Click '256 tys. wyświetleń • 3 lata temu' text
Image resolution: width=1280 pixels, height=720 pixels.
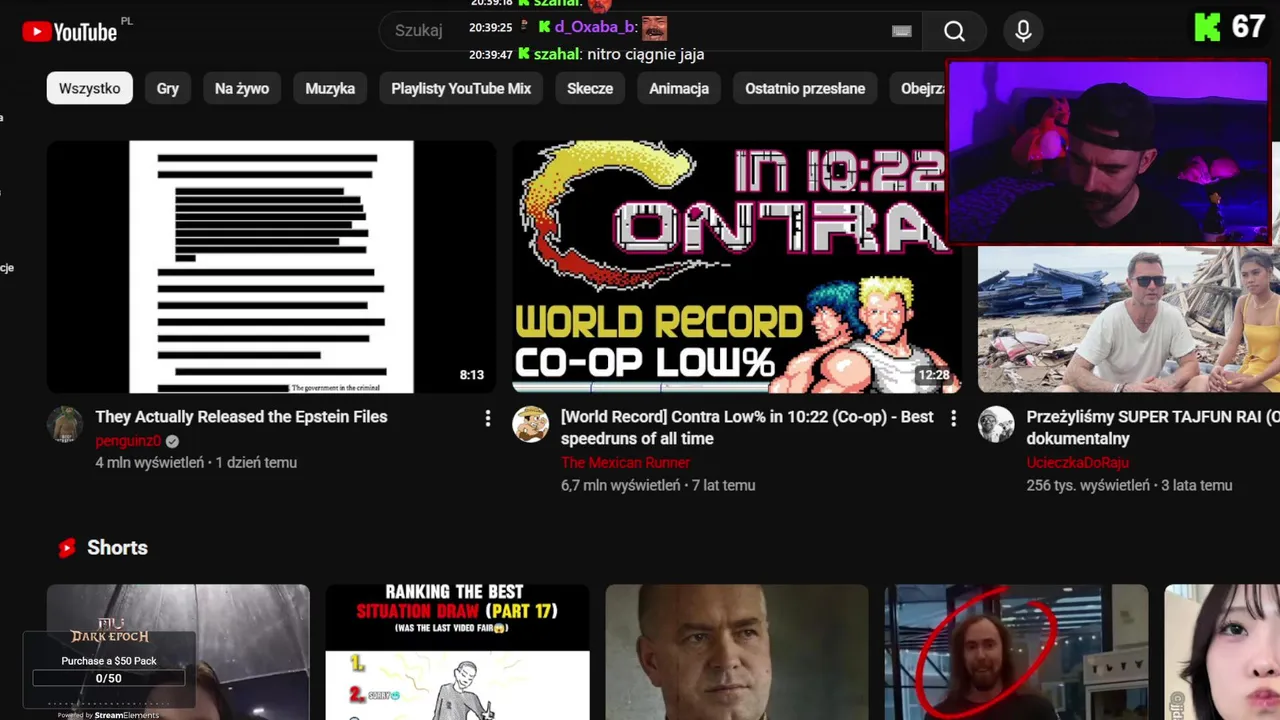(x=1129, y=485)
